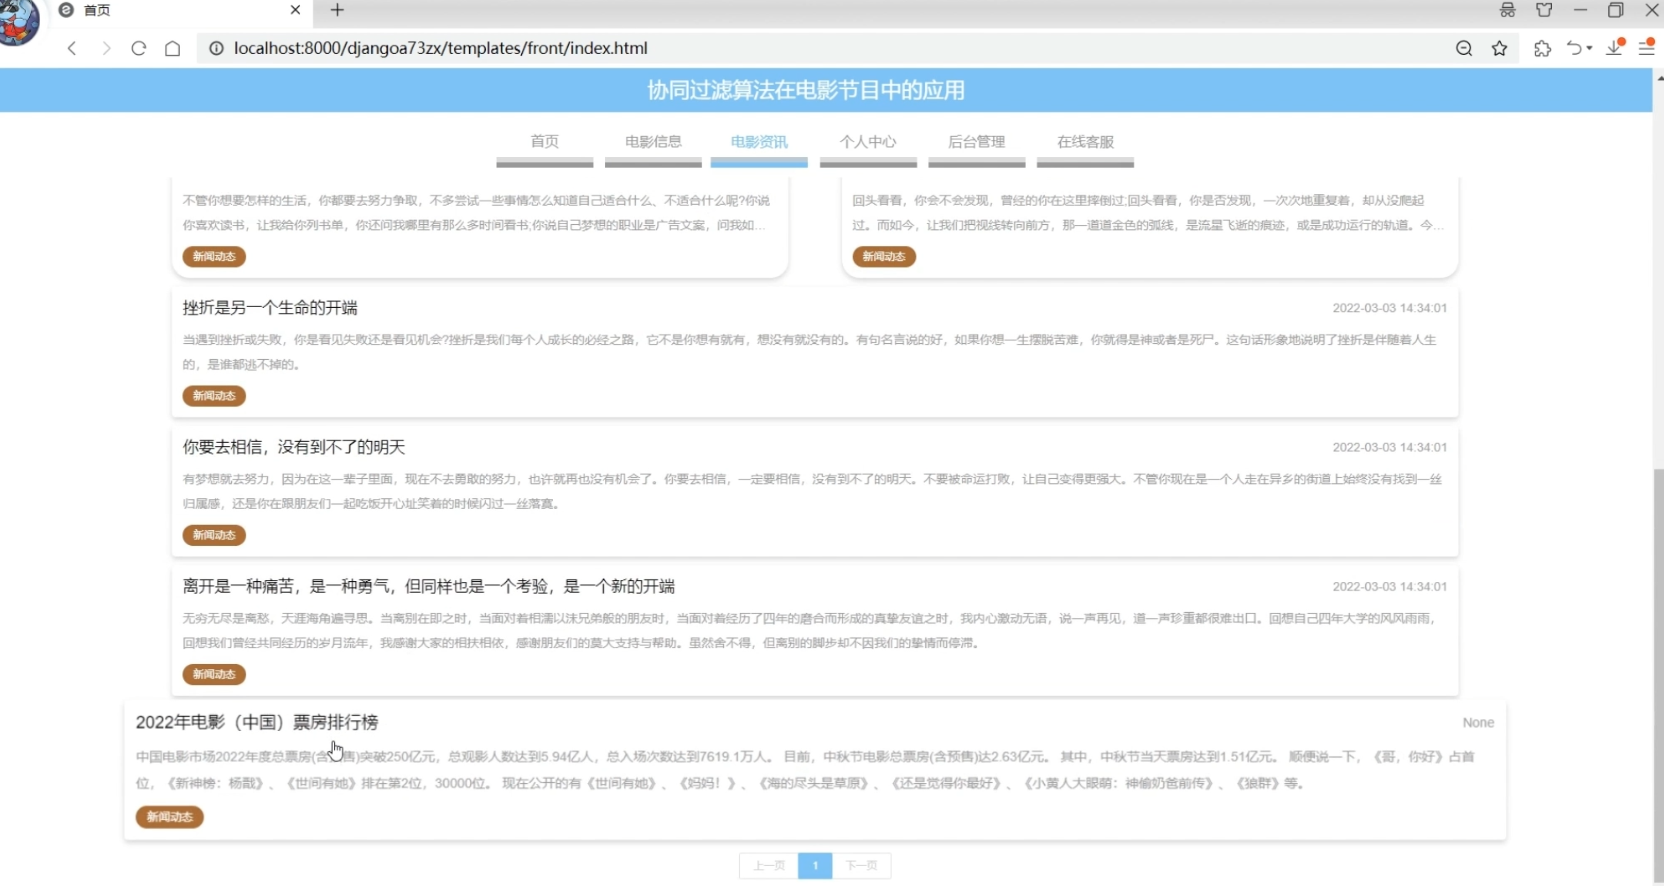Click 新闻动态 tag under 2022年电影票房排行榜

[x=170, y=817]
